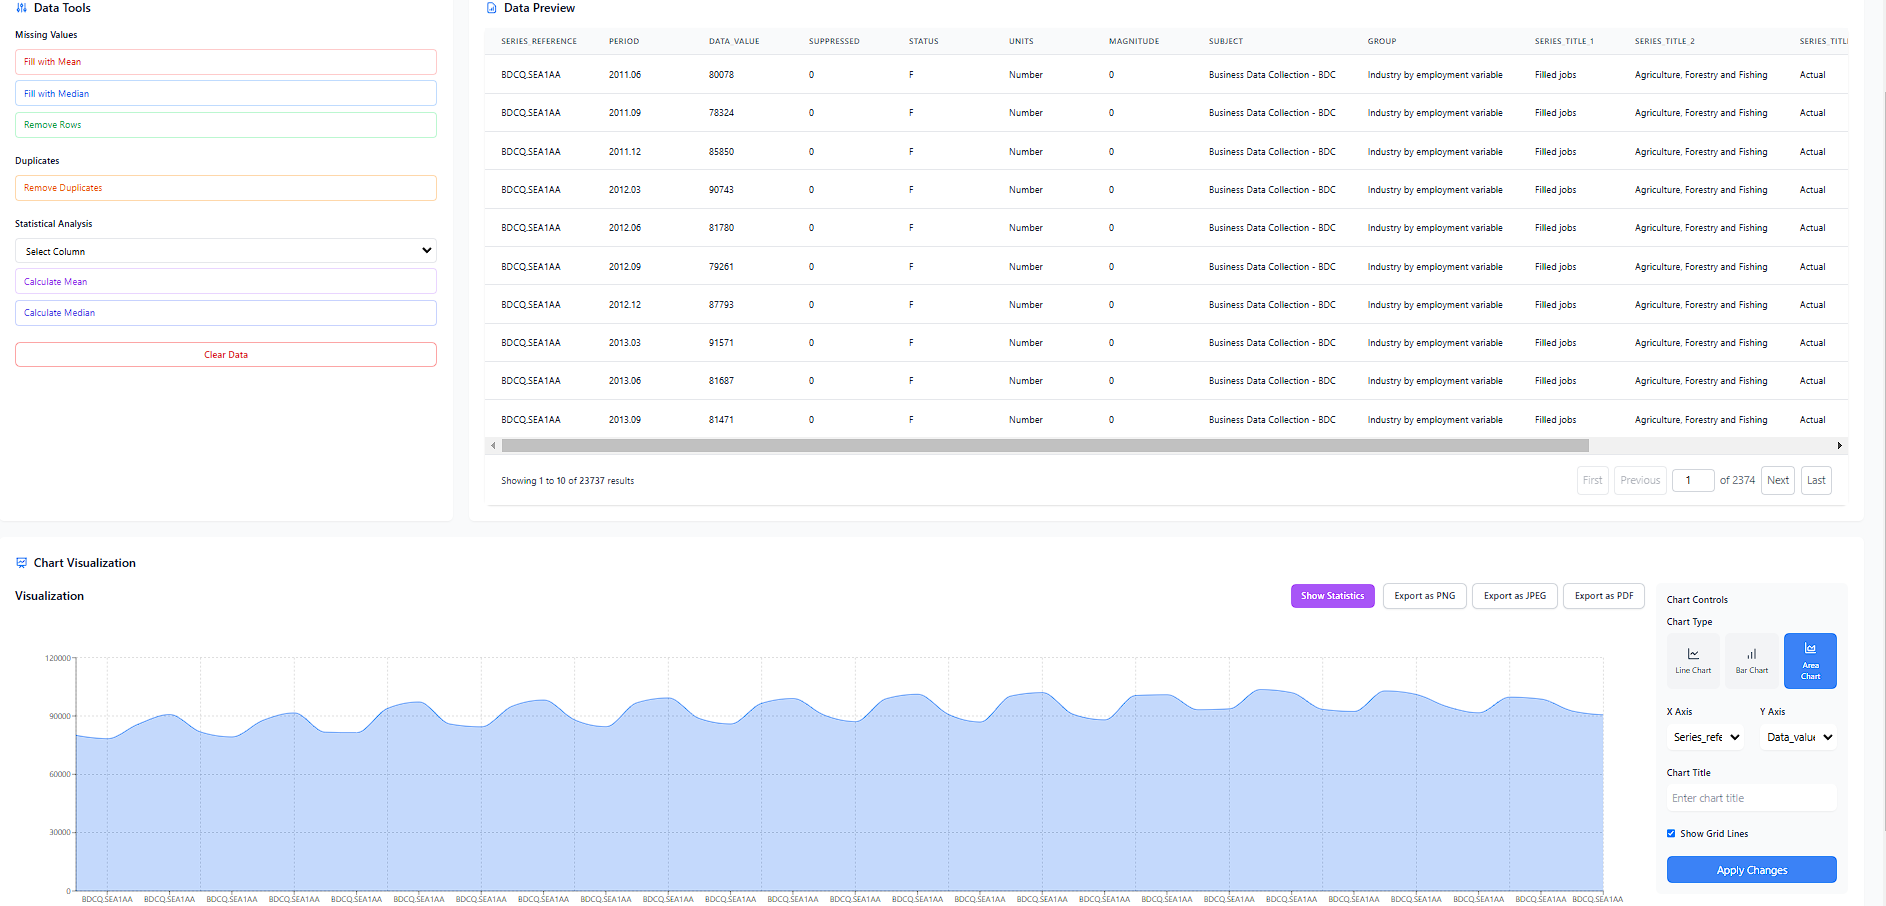Click Apply Changes button

click(x=1752, y=870)
